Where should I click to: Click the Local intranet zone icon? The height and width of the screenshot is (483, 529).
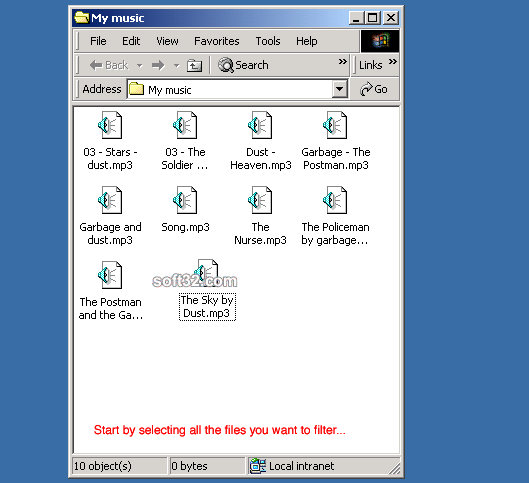tap(258, 466)
